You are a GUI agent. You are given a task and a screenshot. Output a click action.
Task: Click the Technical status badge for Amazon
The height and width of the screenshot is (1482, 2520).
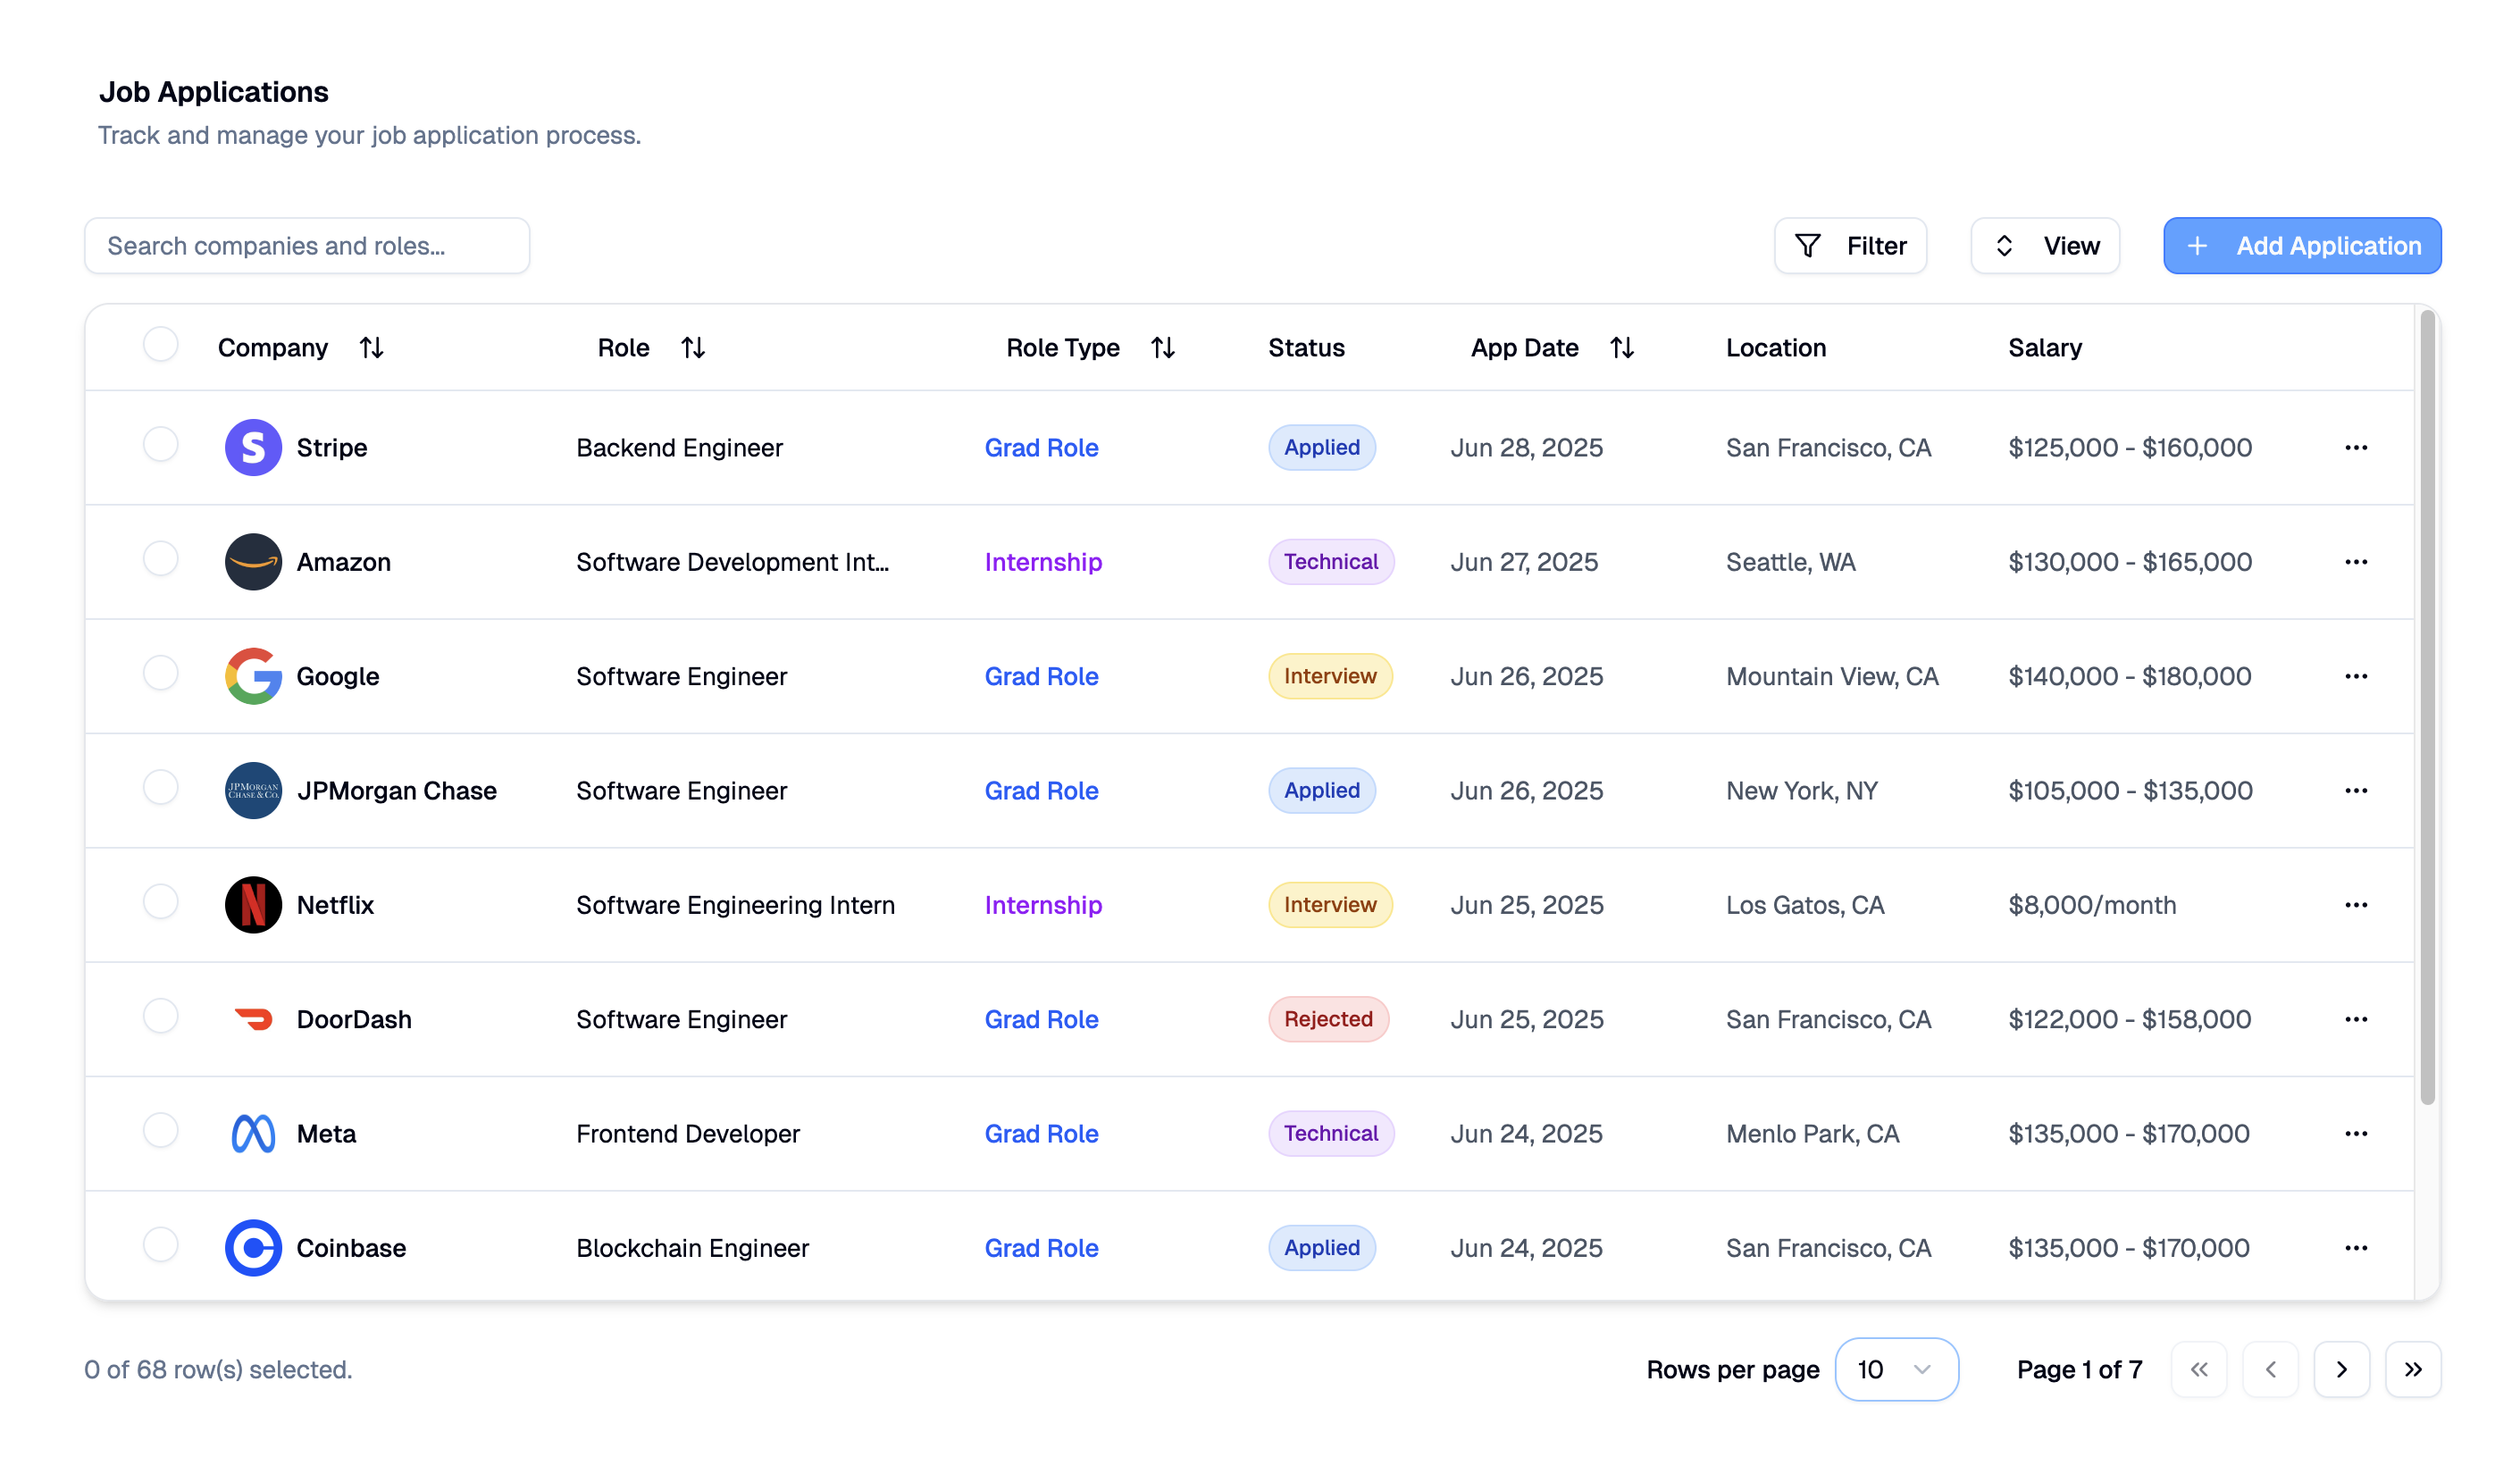pyautogui.click(x=1331, y=562)
